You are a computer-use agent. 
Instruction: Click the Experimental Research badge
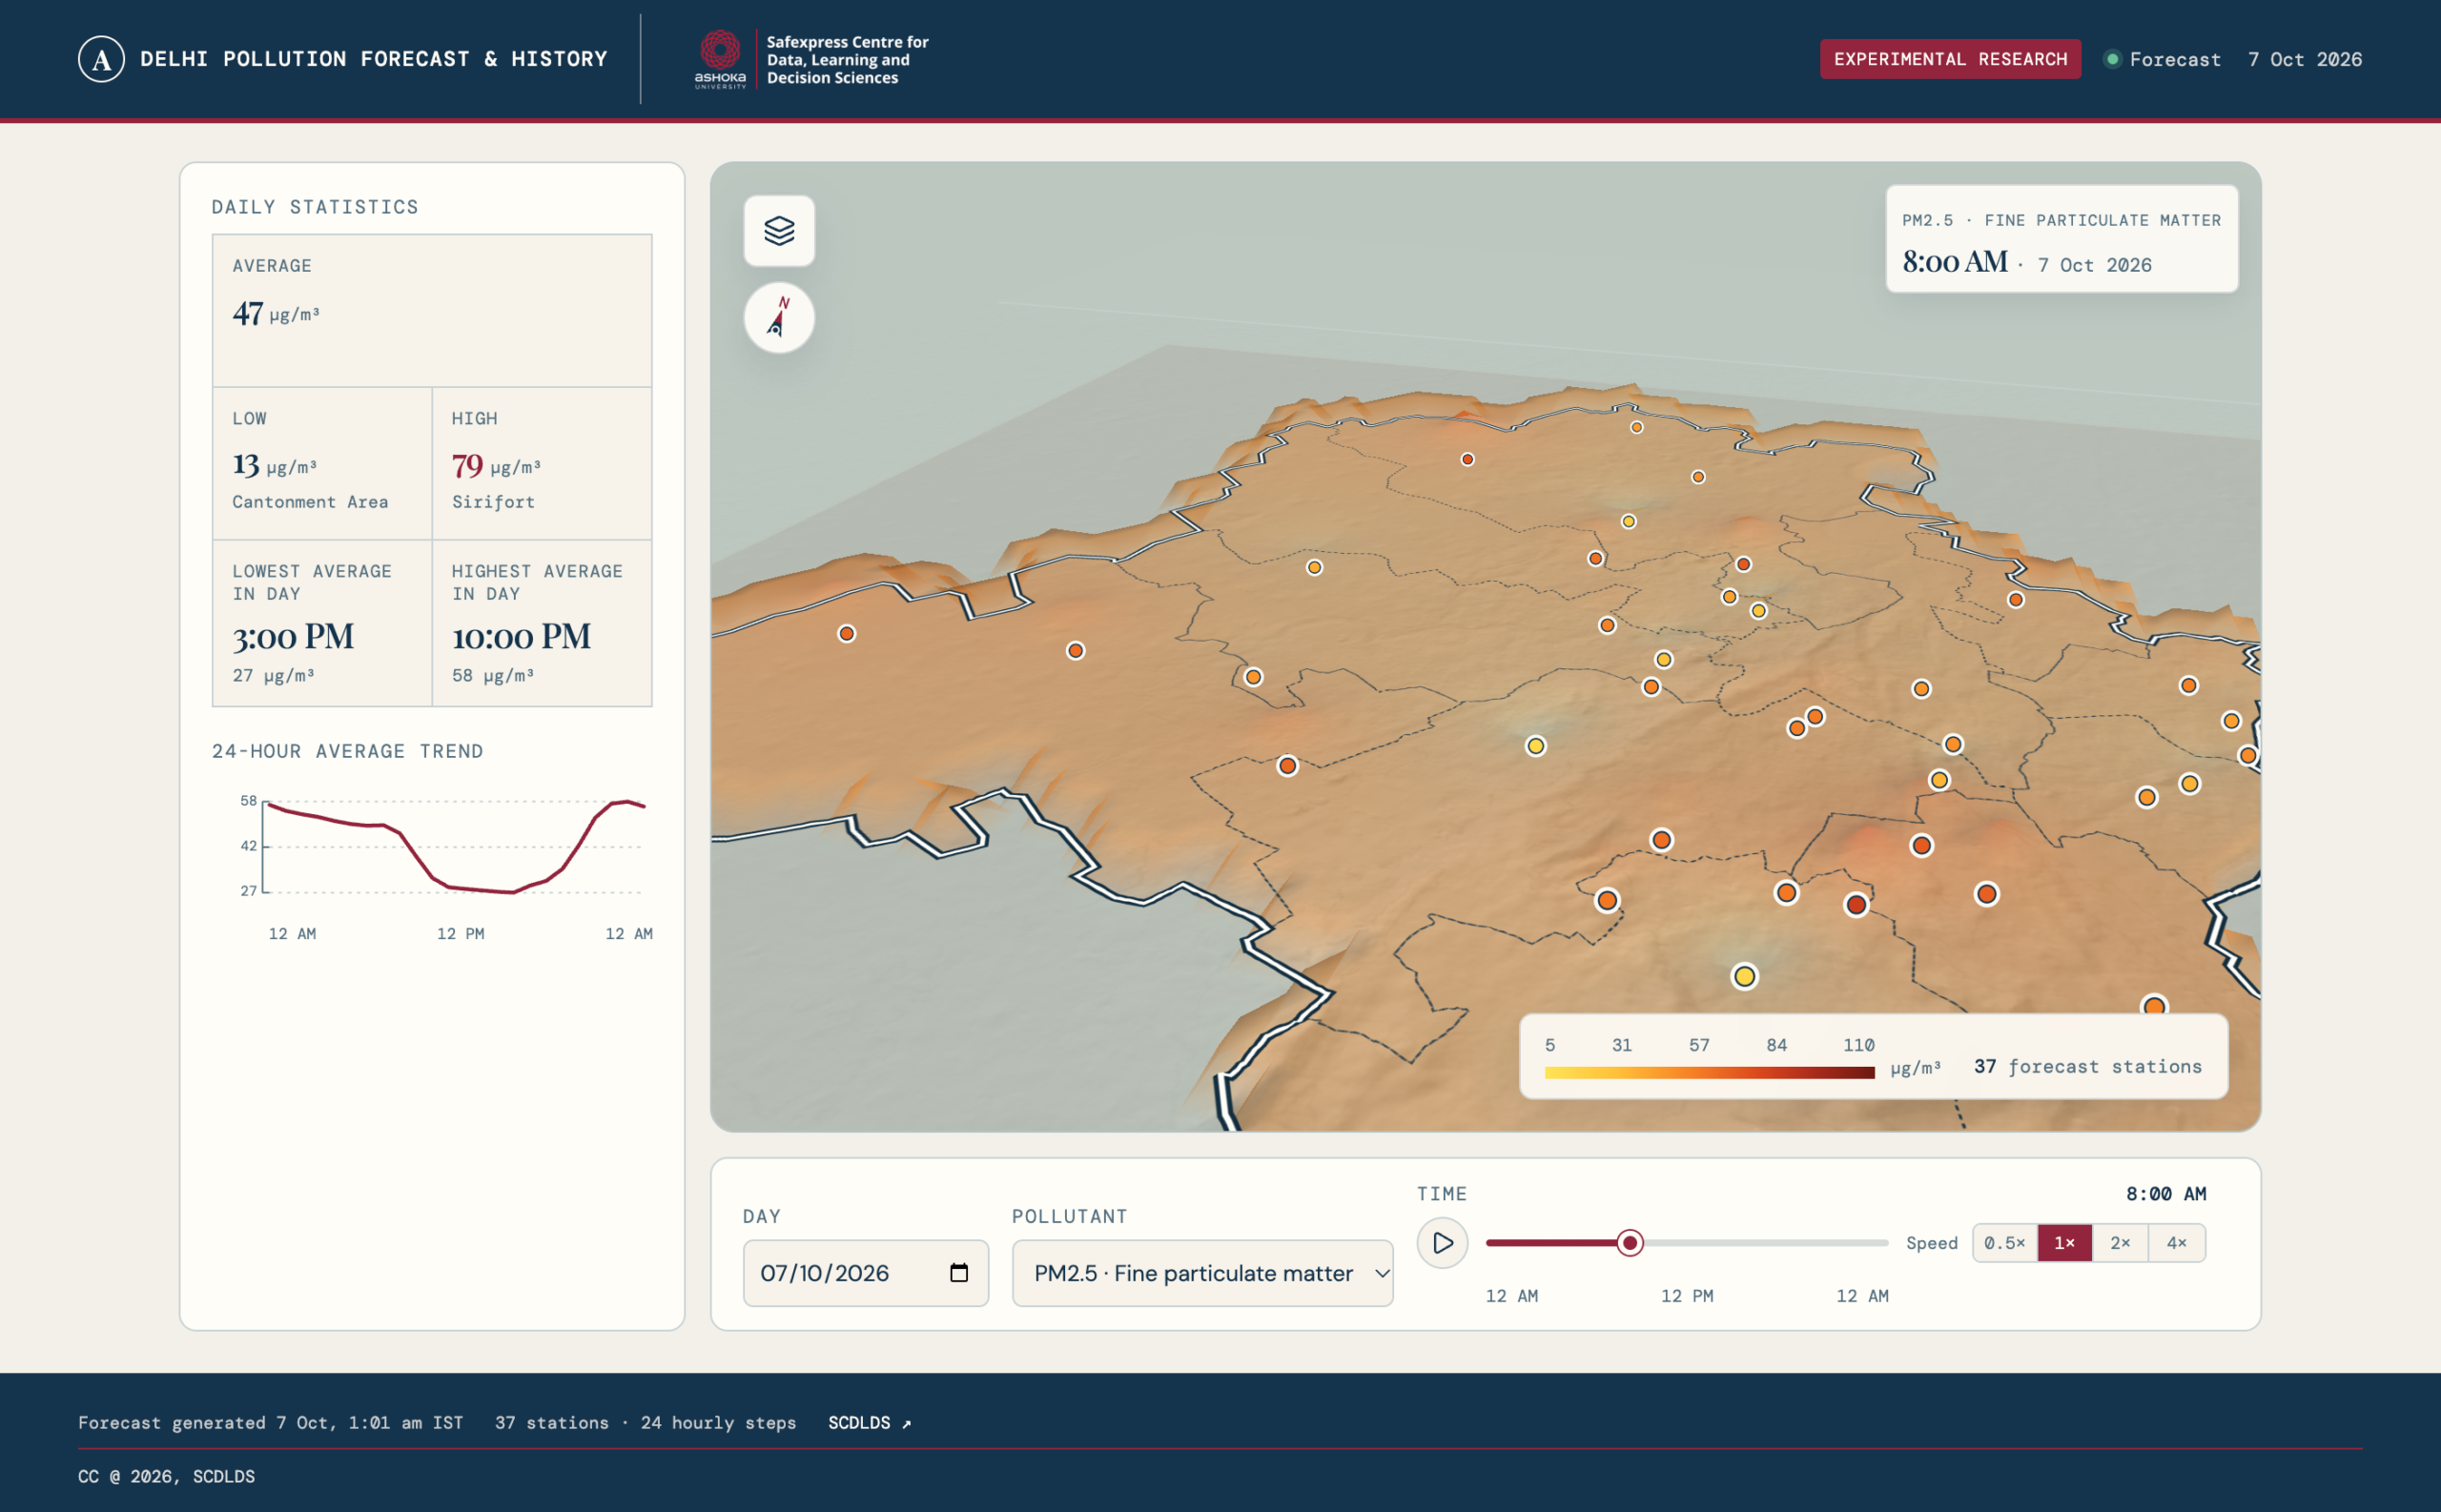[1949, 59]
